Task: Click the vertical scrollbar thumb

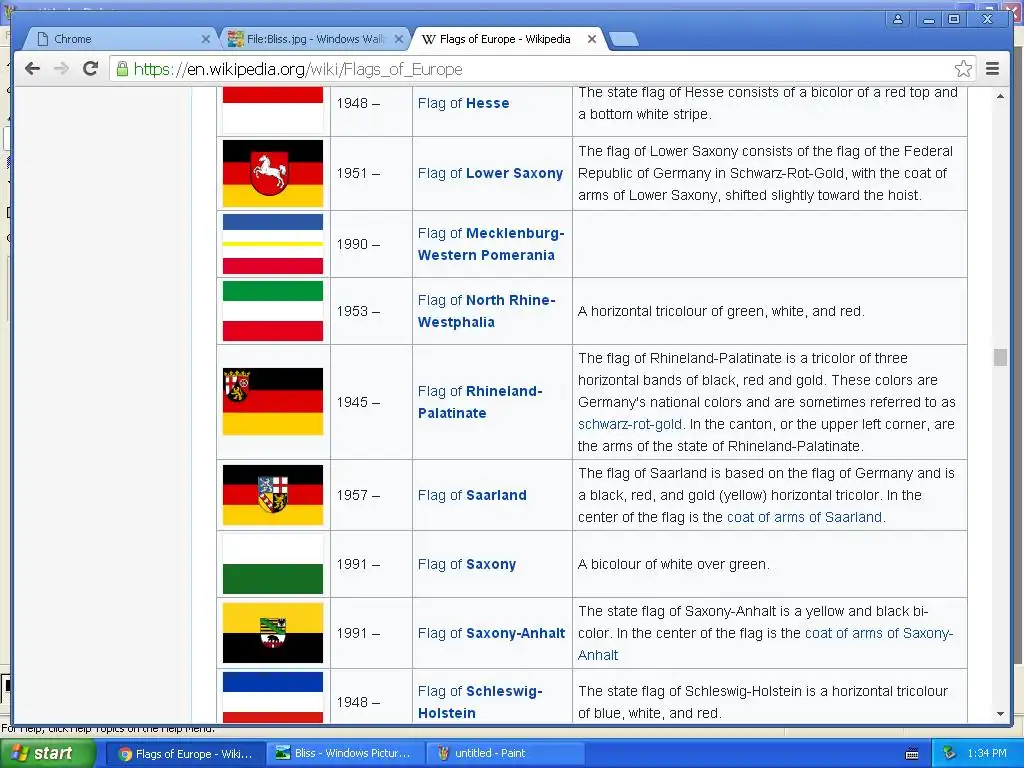Action: click(1000, 357)
